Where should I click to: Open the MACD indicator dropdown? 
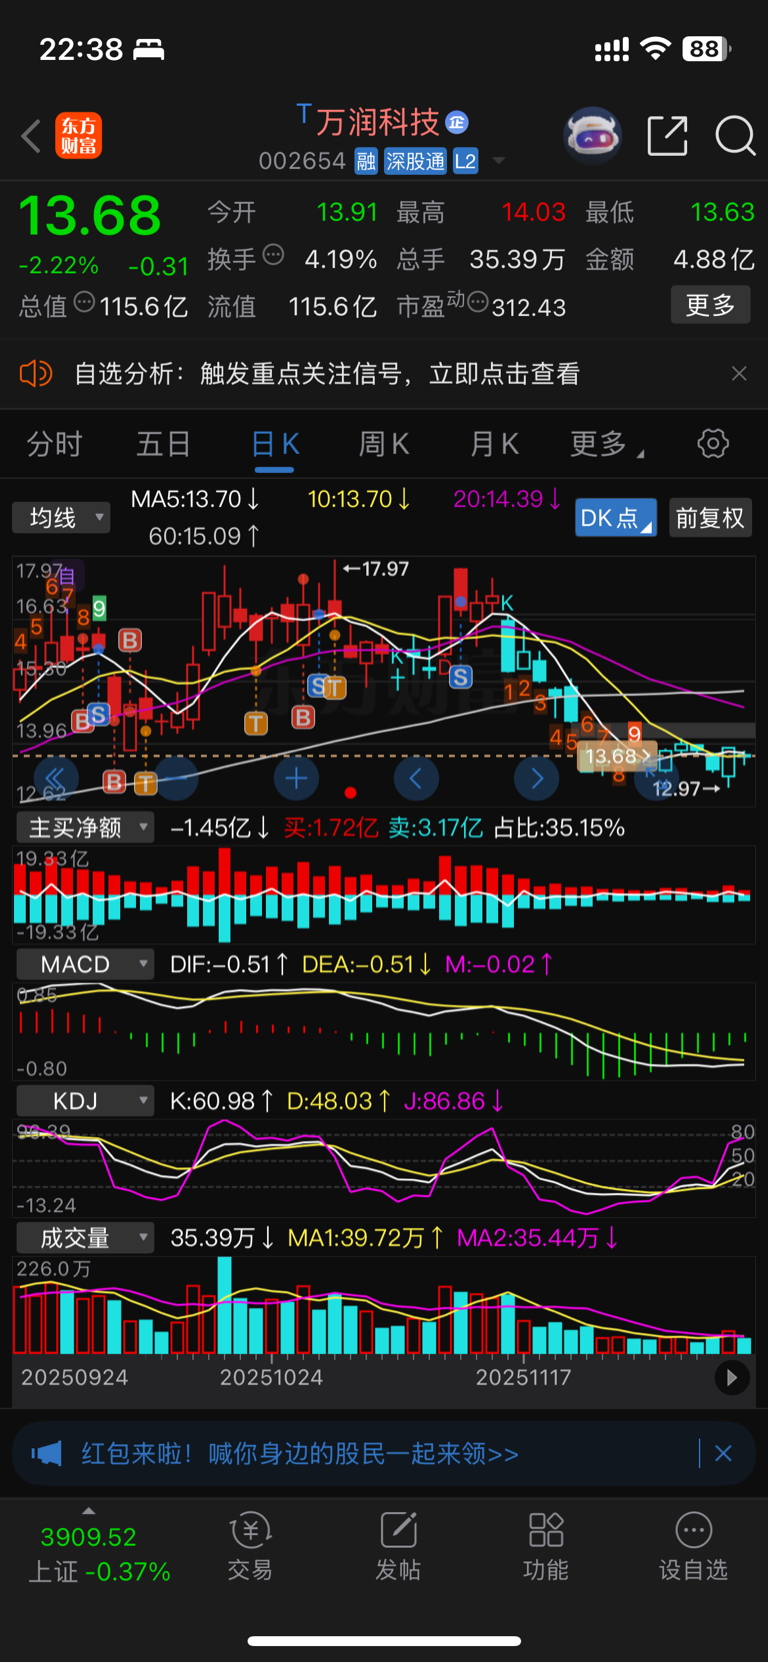coord(85,964)
